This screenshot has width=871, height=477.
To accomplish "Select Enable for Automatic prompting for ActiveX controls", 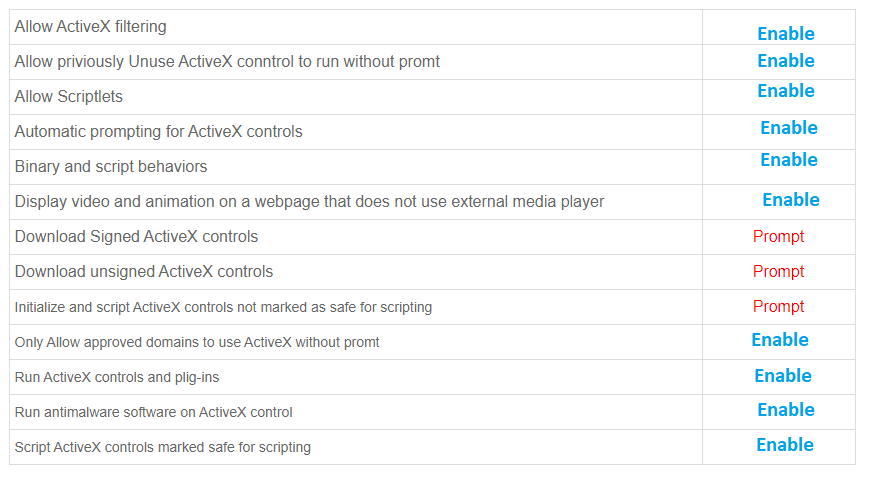I will click(x=788, y=128).
